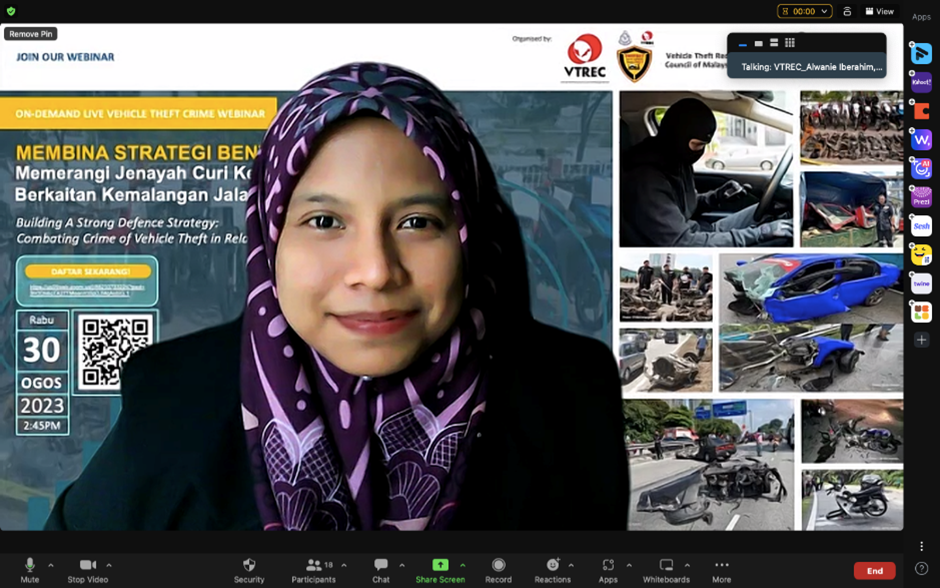This screenshot has width=940, height=588.
Task: Open the View layout menu
Action: [880, 11]
